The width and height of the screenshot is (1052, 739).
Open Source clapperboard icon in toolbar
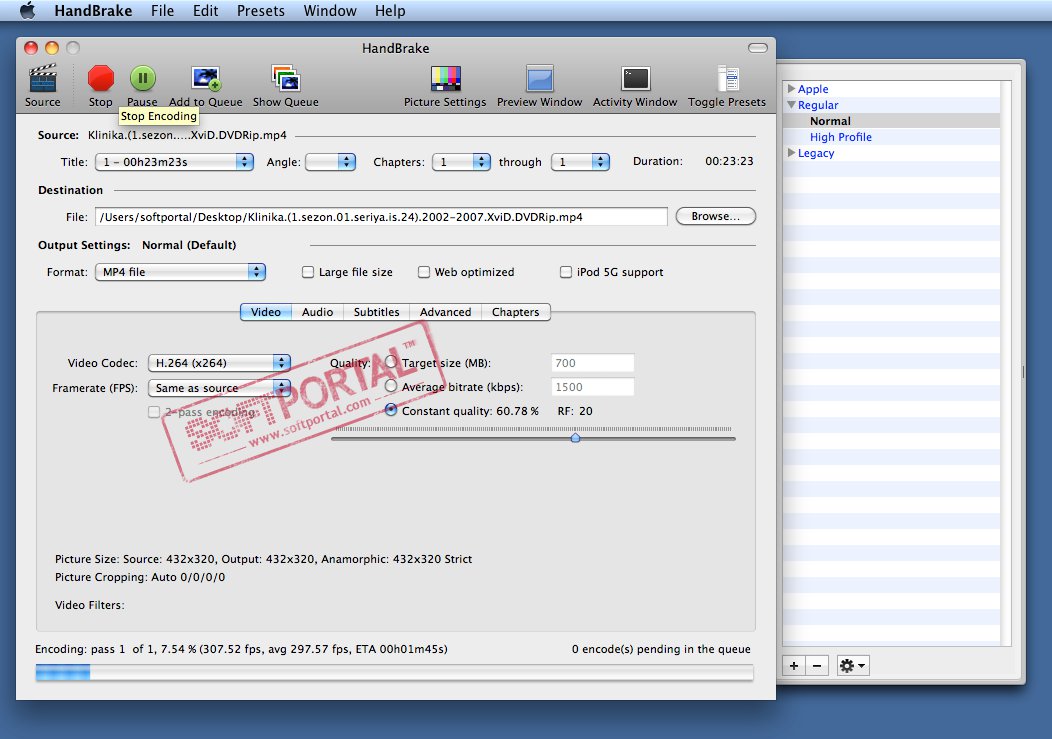point(42,79)
